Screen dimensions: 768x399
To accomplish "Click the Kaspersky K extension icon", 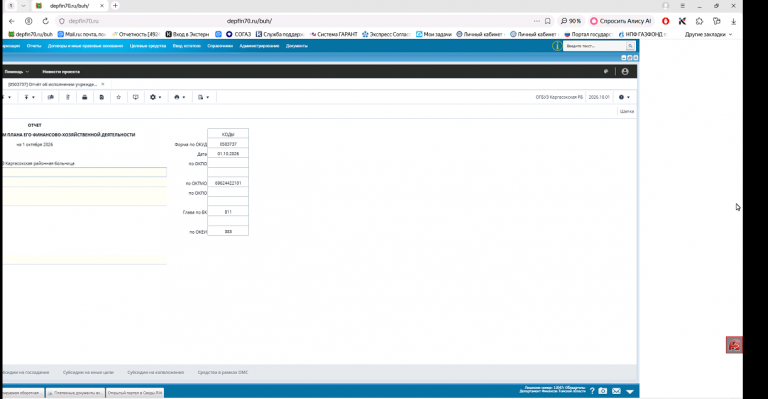I will point(682,21).
